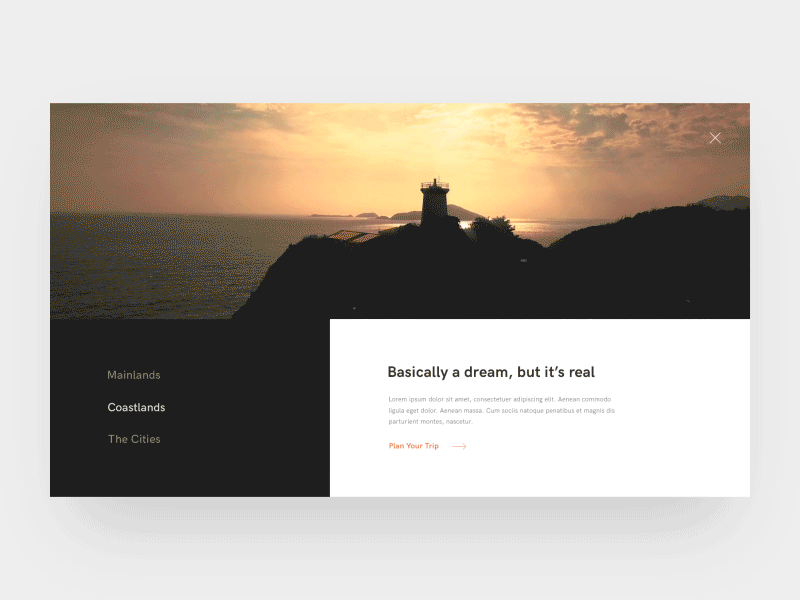Select the lighthouse hero photo
Screen dimensions: 800x600
point(400,200)
